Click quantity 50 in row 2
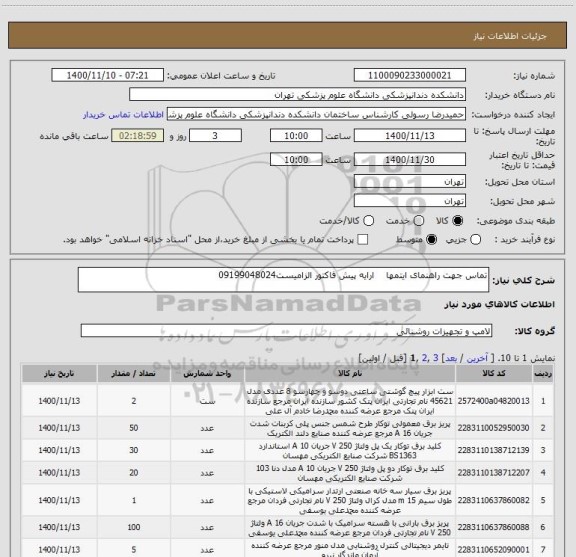 [133, 428]
